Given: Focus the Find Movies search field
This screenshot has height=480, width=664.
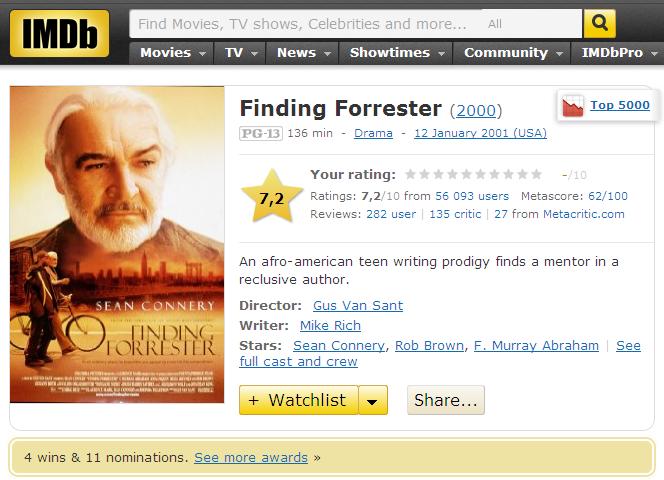Looking at the screenshot, I should [x=306, y=24].
